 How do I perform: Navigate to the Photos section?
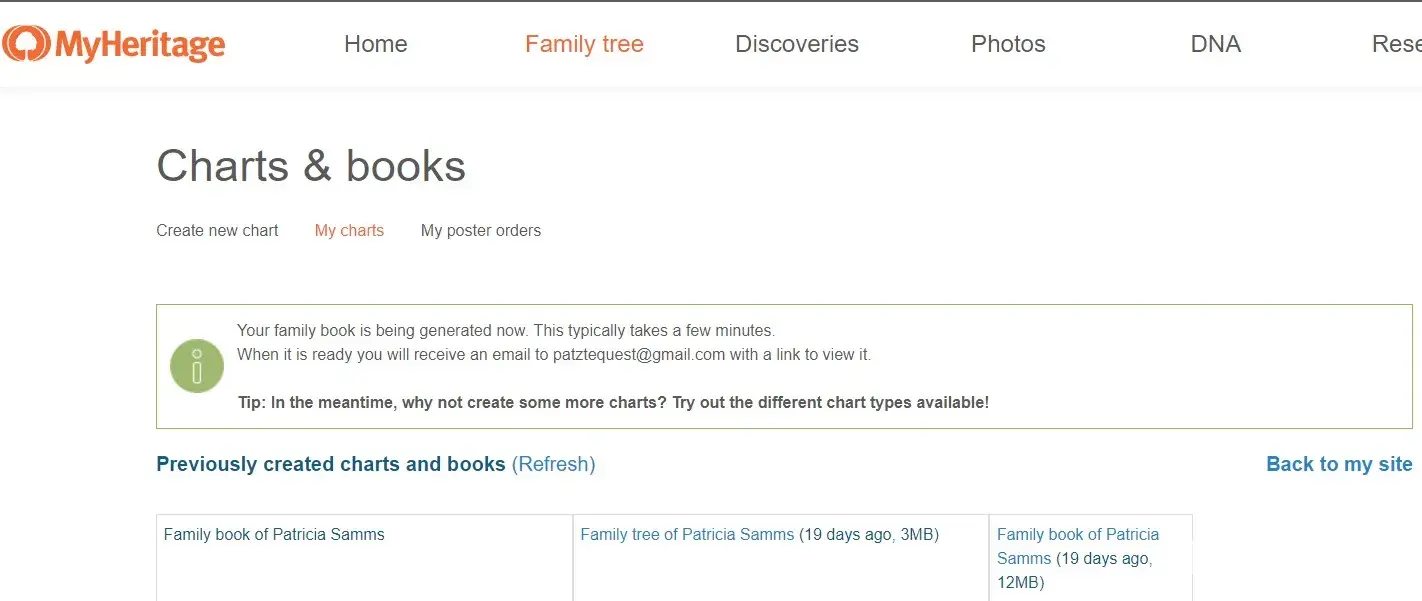pyautogui.click(x=1008, y=44)
